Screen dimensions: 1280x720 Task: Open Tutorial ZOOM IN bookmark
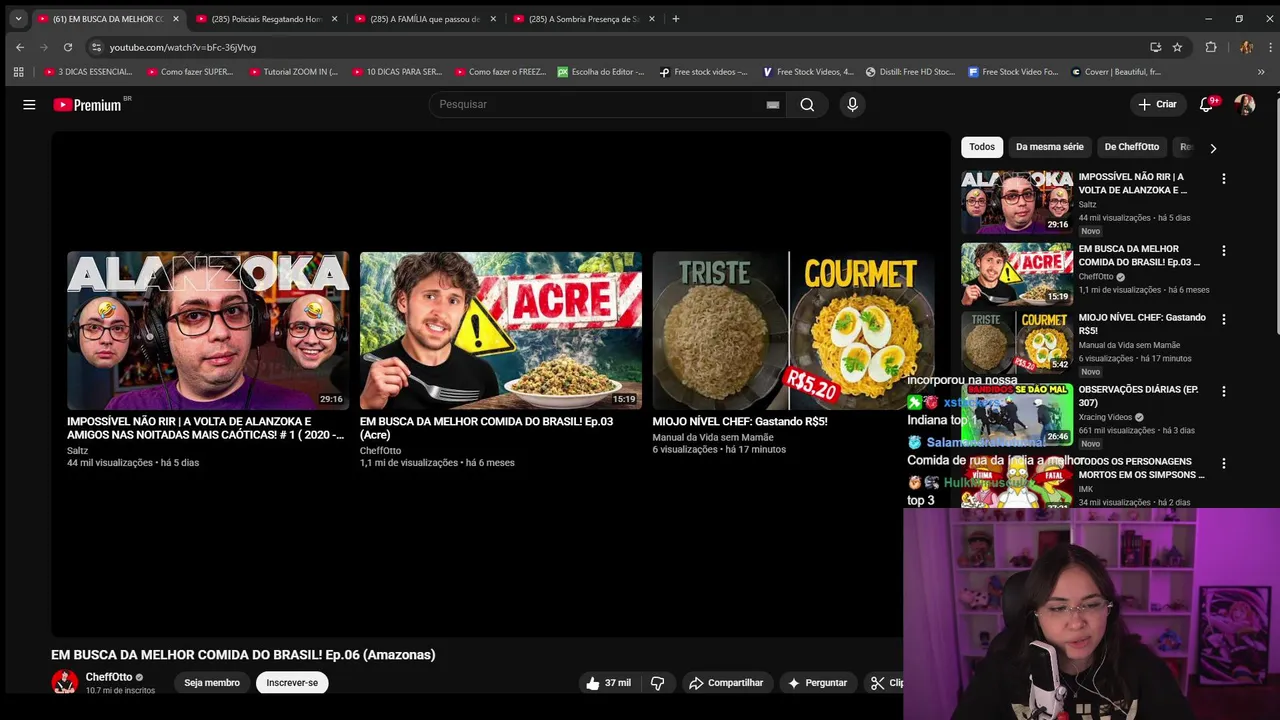(294, 72)
